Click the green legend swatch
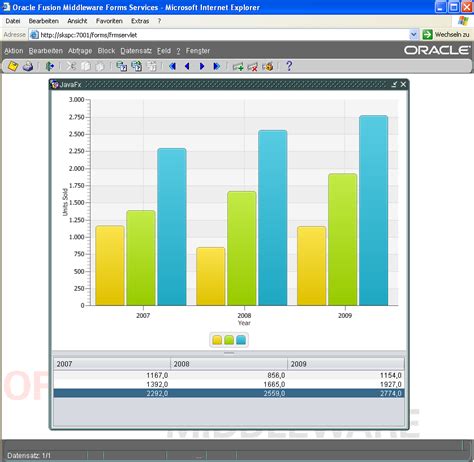This screenshot has width=474, height=462. click(229, 340)
